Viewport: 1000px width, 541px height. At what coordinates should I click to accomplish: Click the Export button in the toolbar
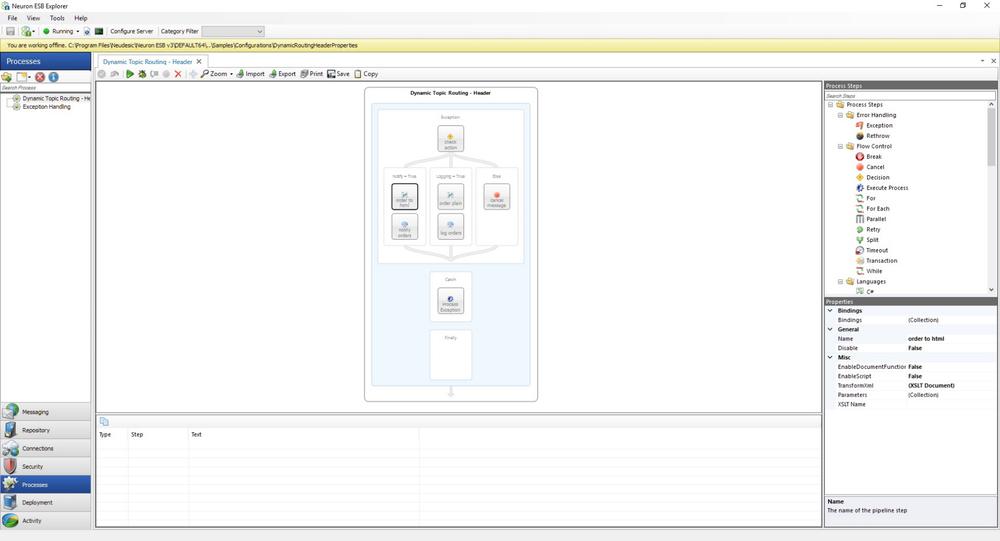[x=281, y=74]
